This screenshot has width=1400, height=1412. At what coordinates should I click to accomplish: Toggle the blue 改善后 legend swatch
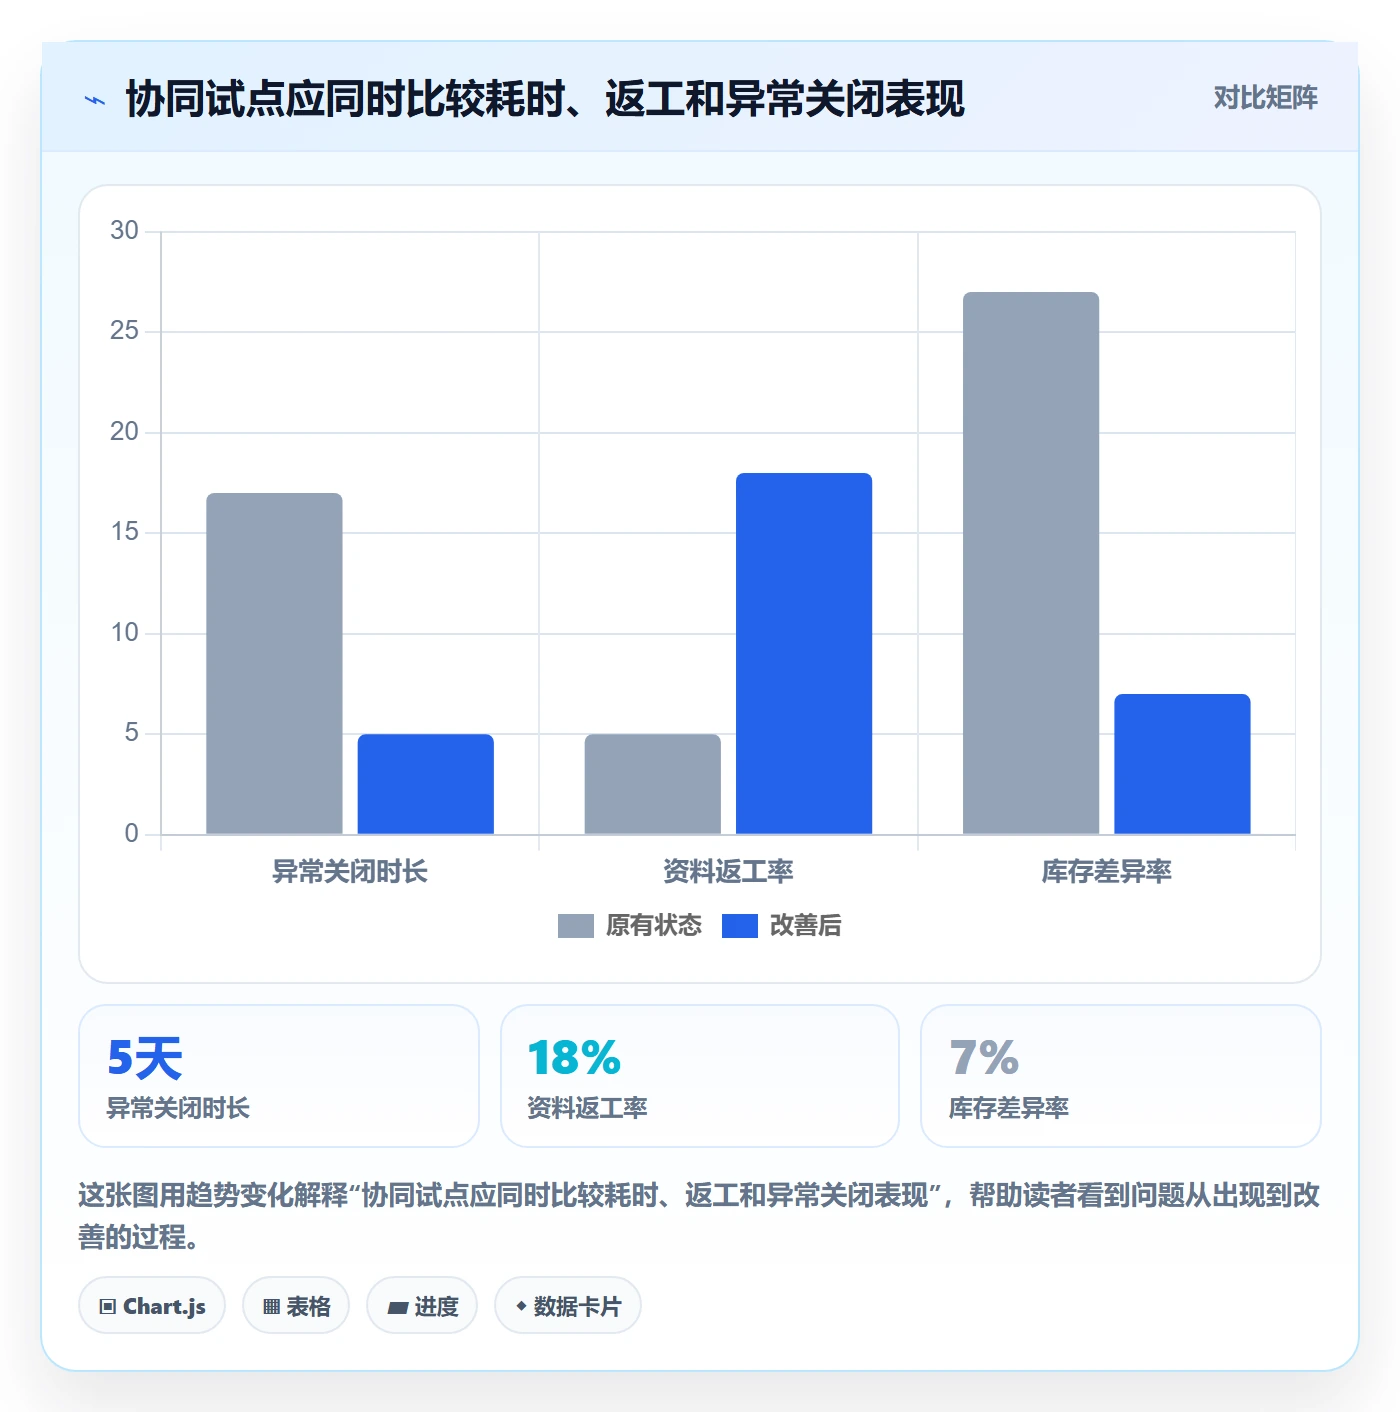point(740,926)
